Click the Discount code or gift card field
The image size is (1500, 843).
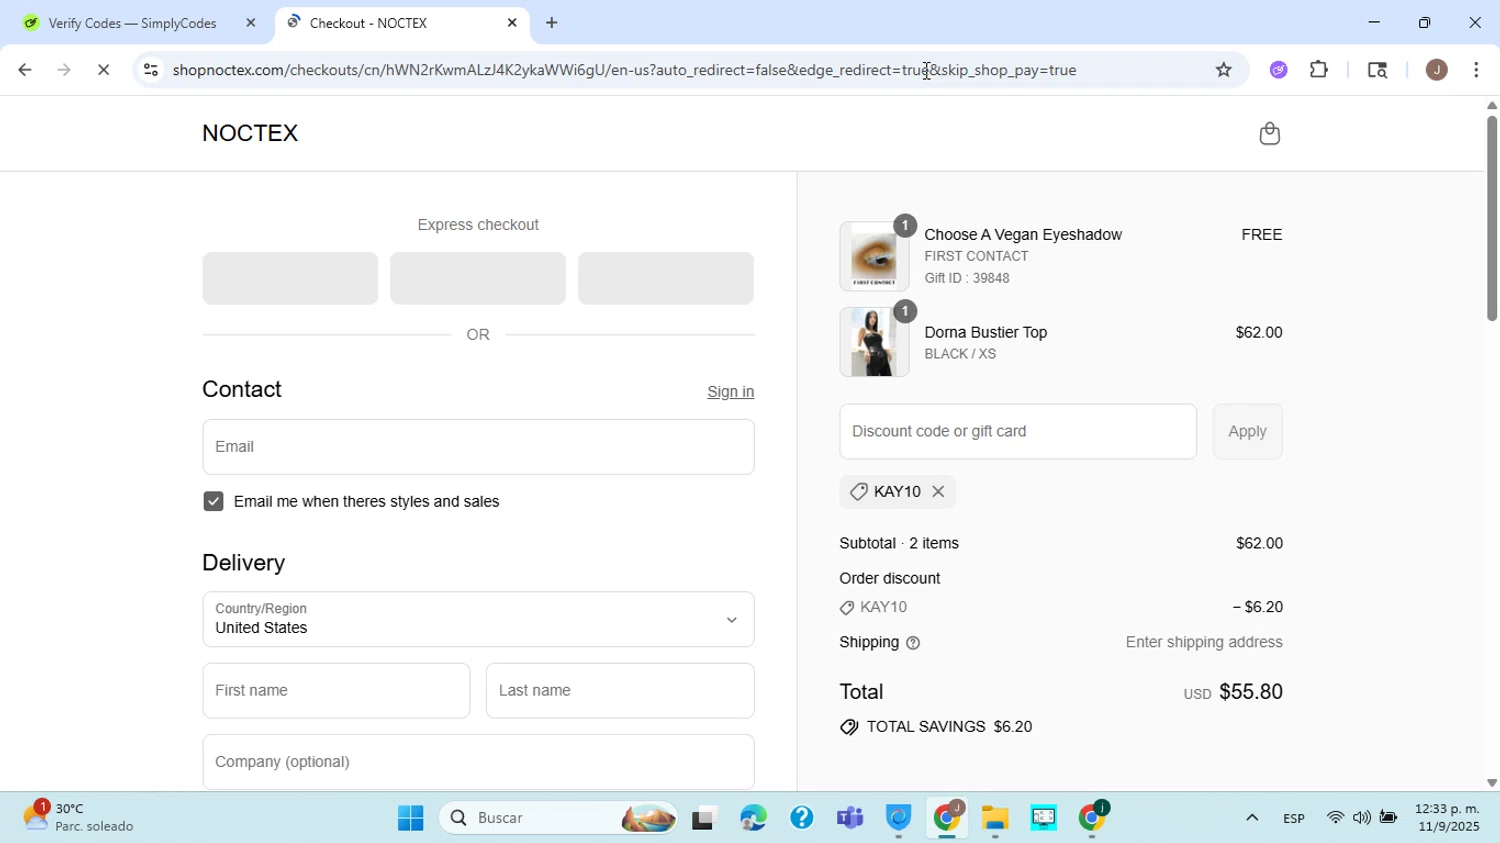point(1018,432)
